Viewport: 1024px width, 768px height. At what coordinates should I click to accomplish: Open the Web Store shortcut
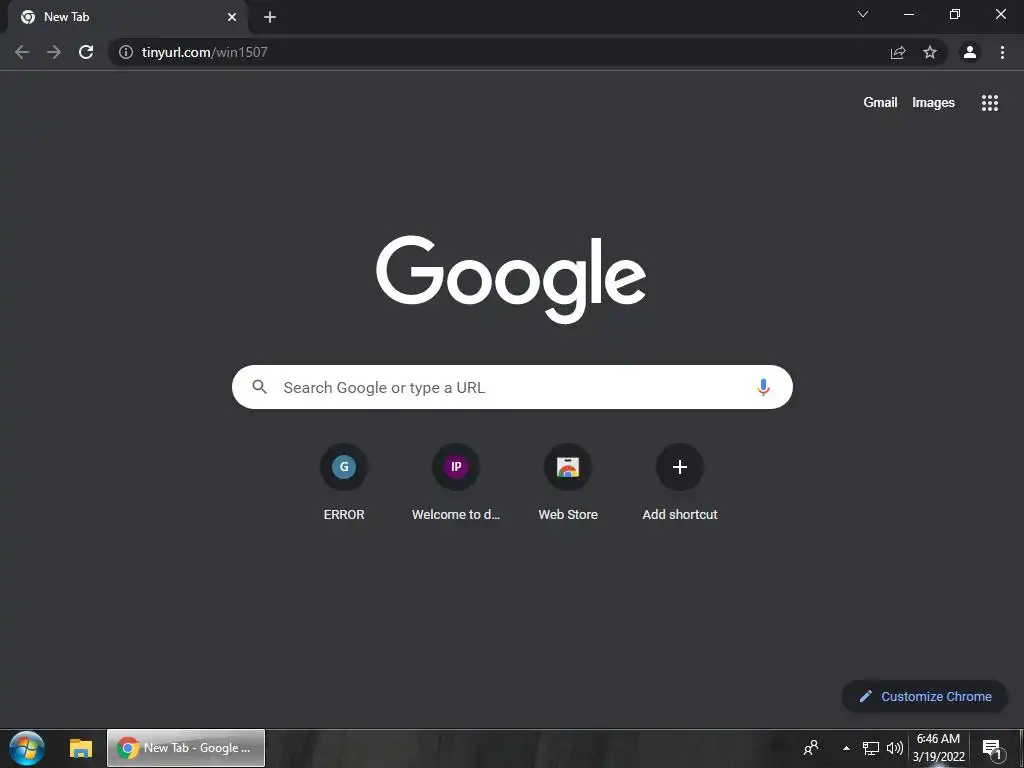tap(568, 483)
